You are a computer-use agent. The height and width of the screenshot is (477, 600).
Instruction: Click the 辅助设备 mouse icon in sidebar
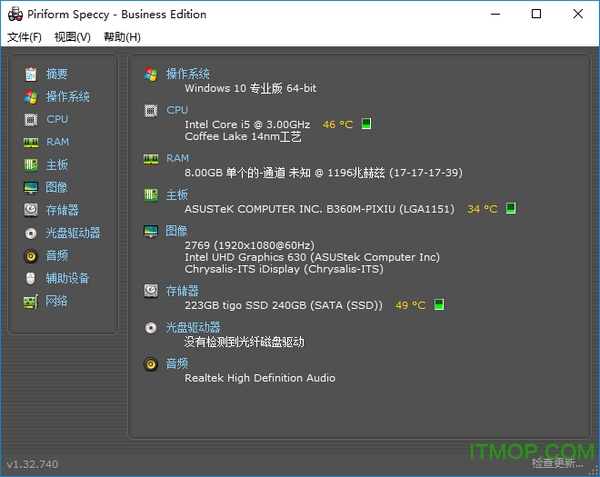tap(31, 278)
